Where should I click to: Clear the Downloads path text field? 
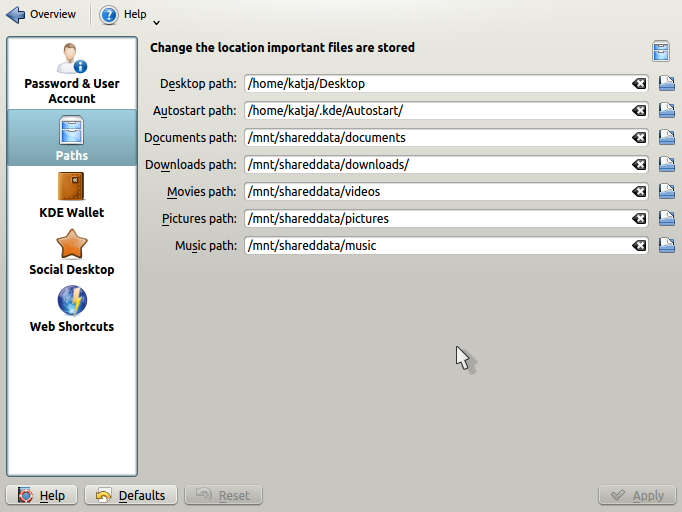pos(639,165)
